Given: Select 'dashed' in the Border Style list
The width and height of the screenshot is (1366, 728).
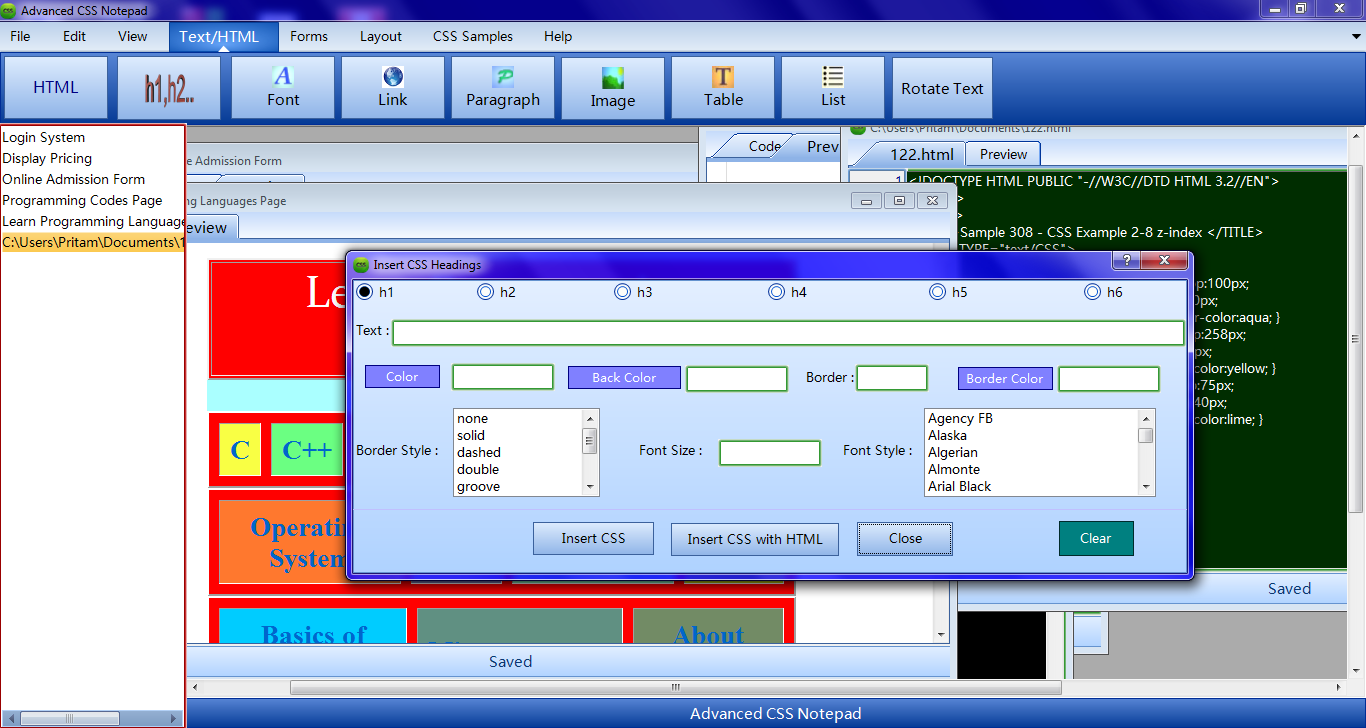Looking at the screenshot, I should pyautogui.click(x=477, y=452).
